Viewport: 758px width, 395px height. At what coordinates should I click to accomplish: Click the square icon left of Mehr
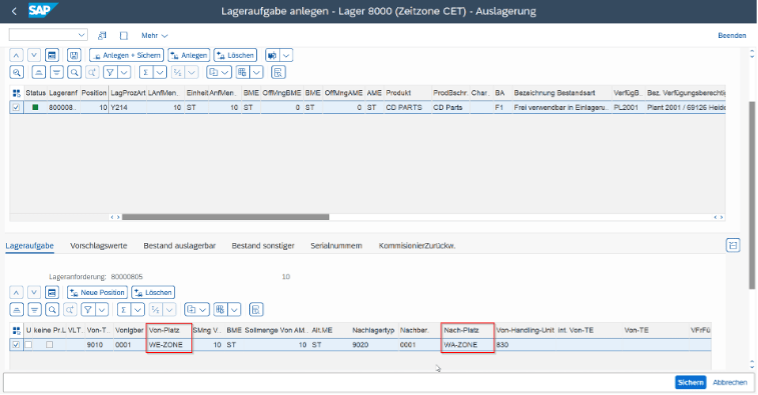pyautogui.click(x=124, y=35)
